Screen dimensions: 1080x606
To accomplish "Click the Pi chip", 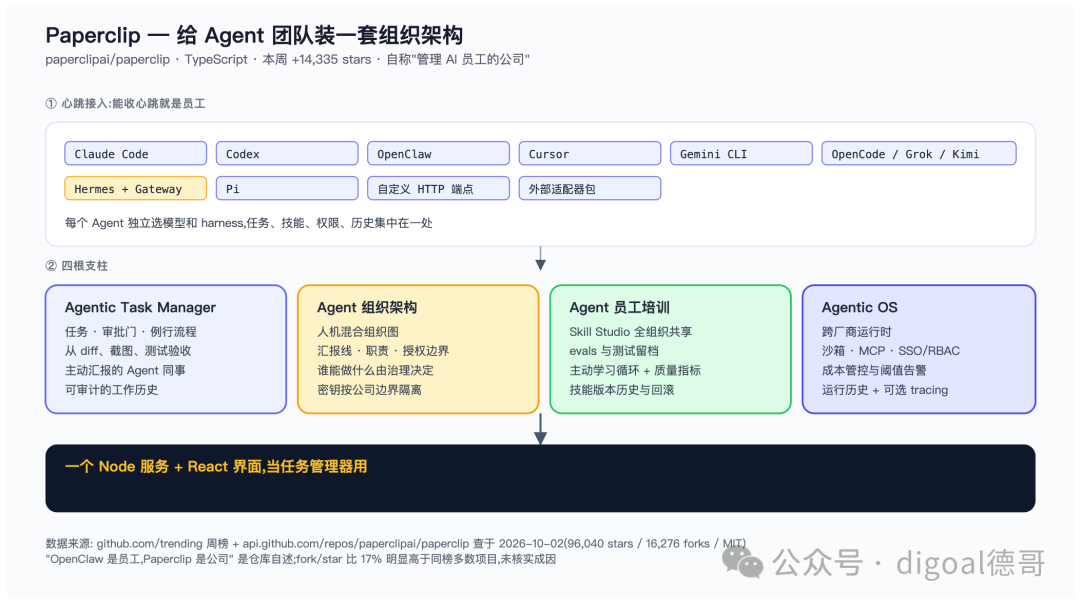I will pyautogui.click(x=287, y=189).
